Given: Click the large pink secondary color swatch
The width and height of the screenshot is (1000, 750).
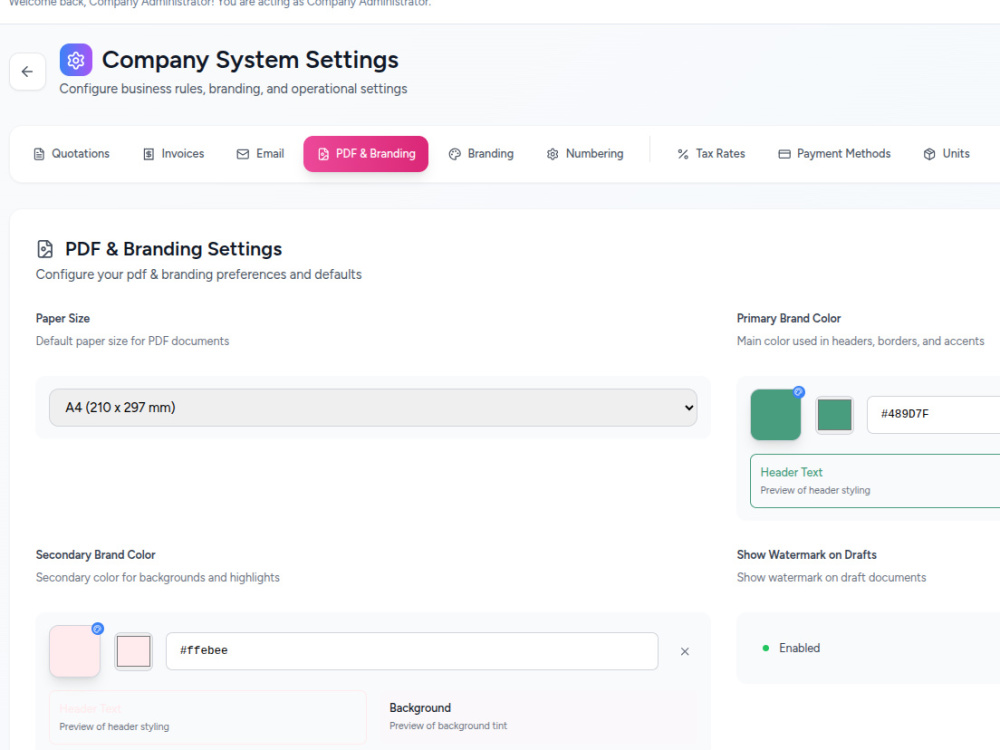Looking at the screenshot, I should [x=75, y=651].
